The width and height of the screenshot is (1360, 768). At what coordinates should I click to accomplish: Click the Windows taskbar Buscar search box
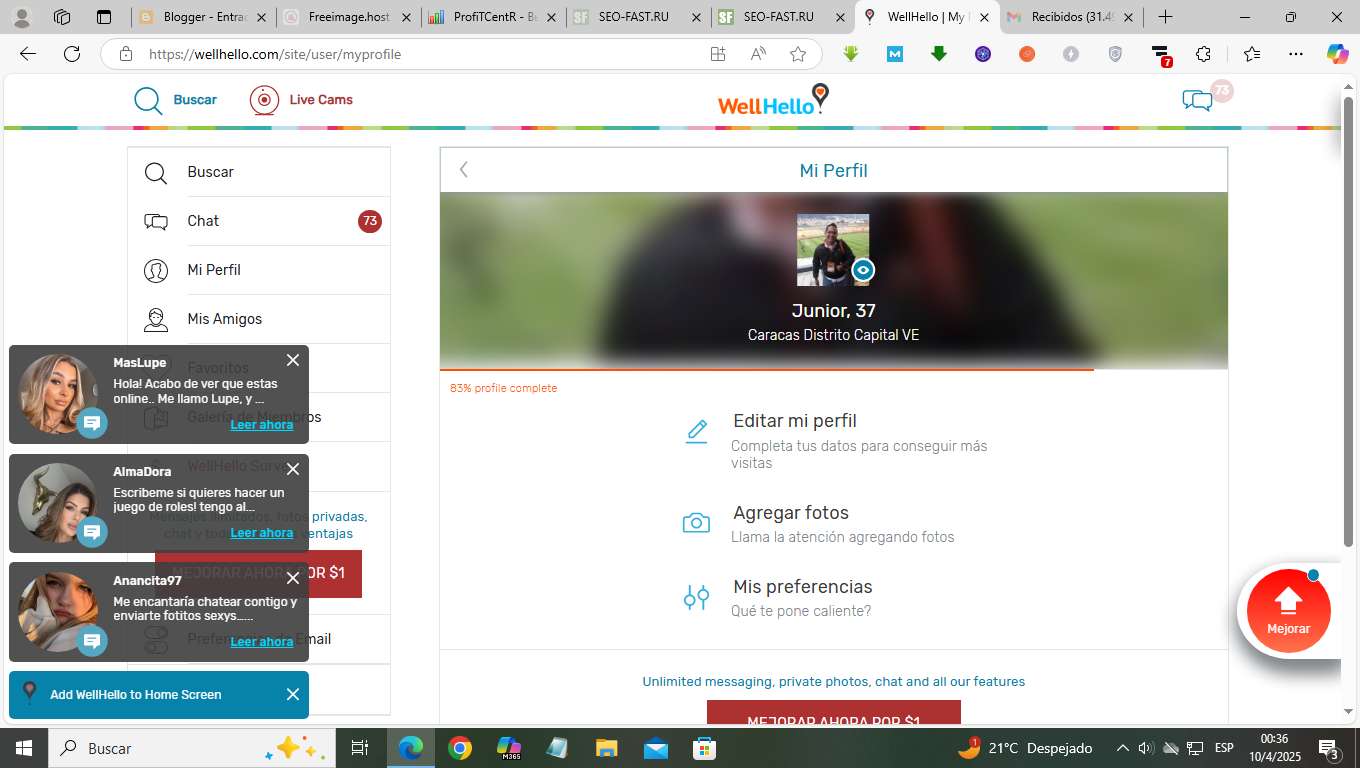190,748
